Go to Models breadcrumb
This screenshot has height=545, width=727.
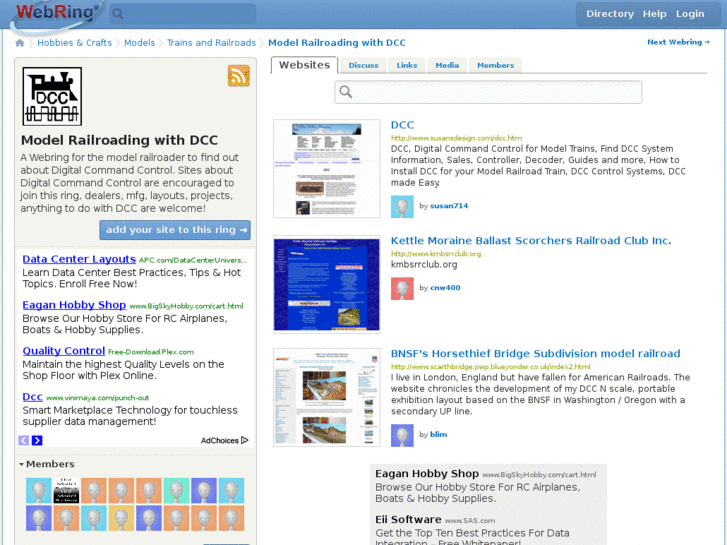tap(139, 43)
